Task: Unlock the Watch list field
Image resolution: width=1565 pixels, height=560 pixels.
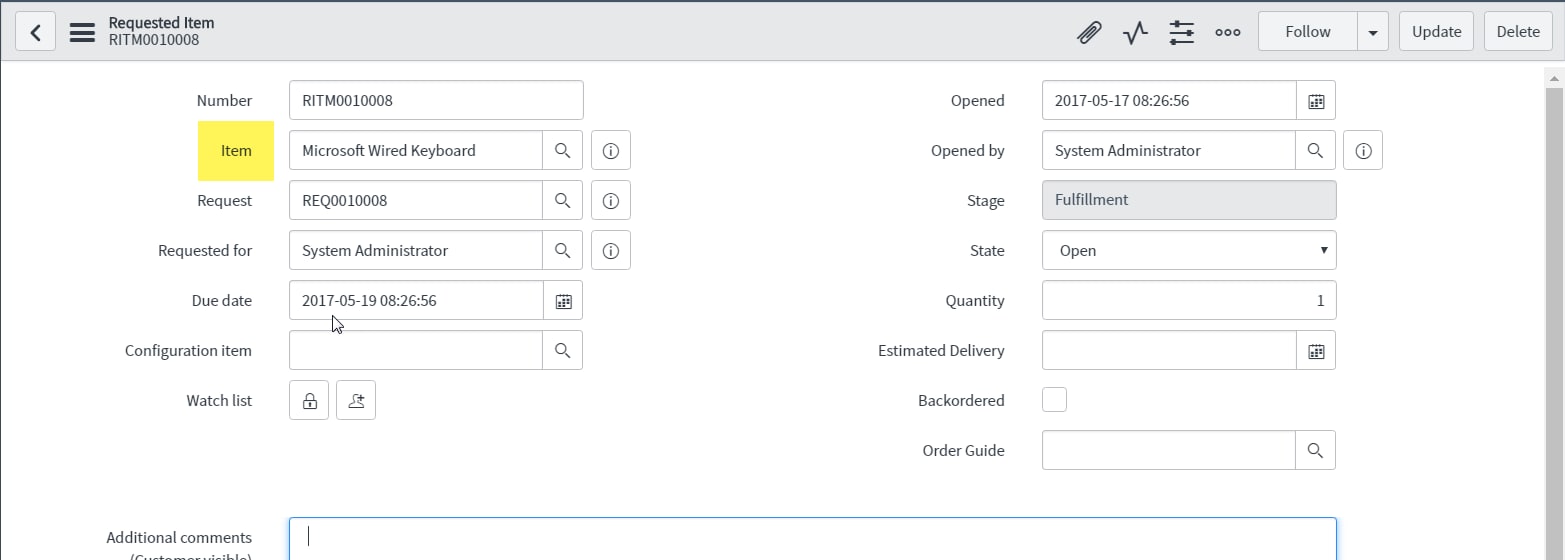Action: (309, 400)
